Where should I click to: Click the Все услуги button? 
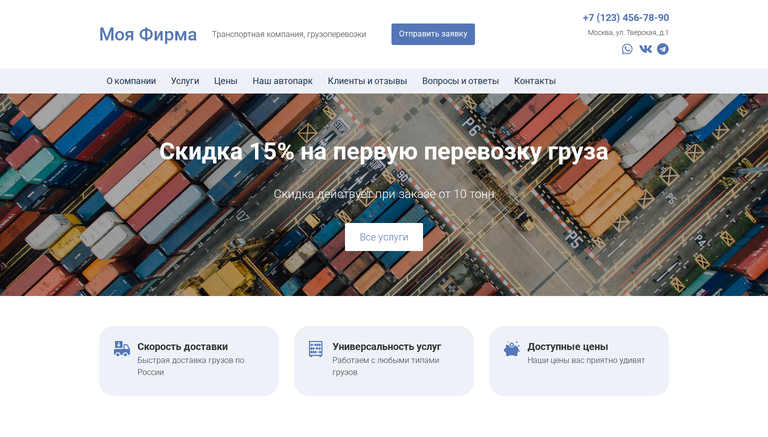click(384, 237)
